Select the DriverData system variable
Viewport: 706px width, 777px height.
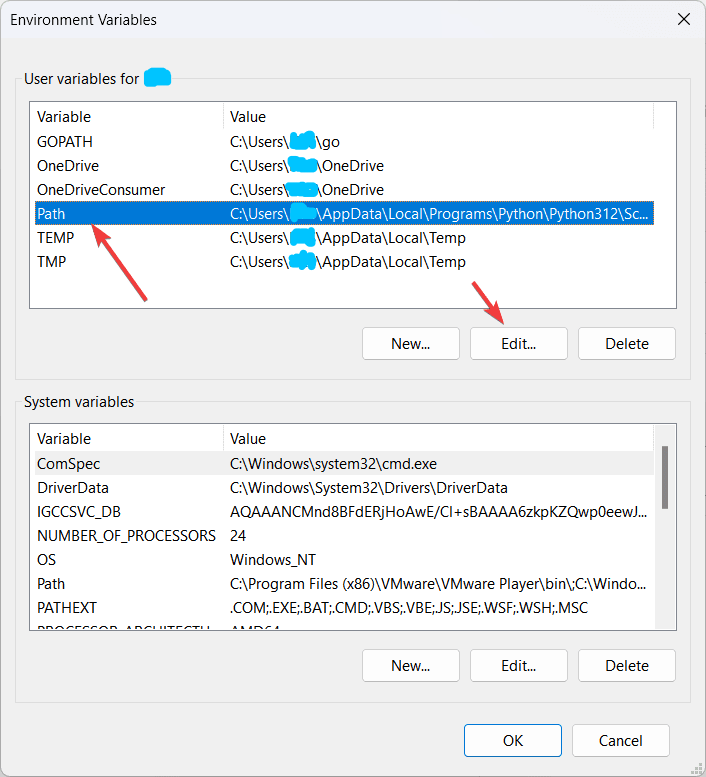coord(344,488)
